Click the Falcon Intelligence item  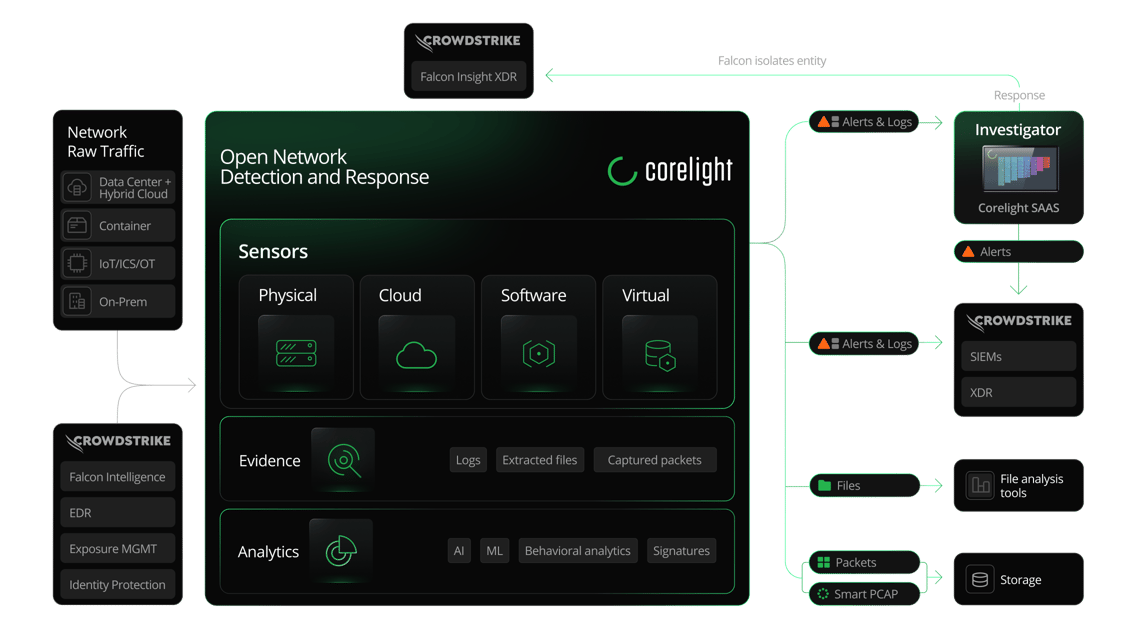pyautogui.click(x=117, y=477)
